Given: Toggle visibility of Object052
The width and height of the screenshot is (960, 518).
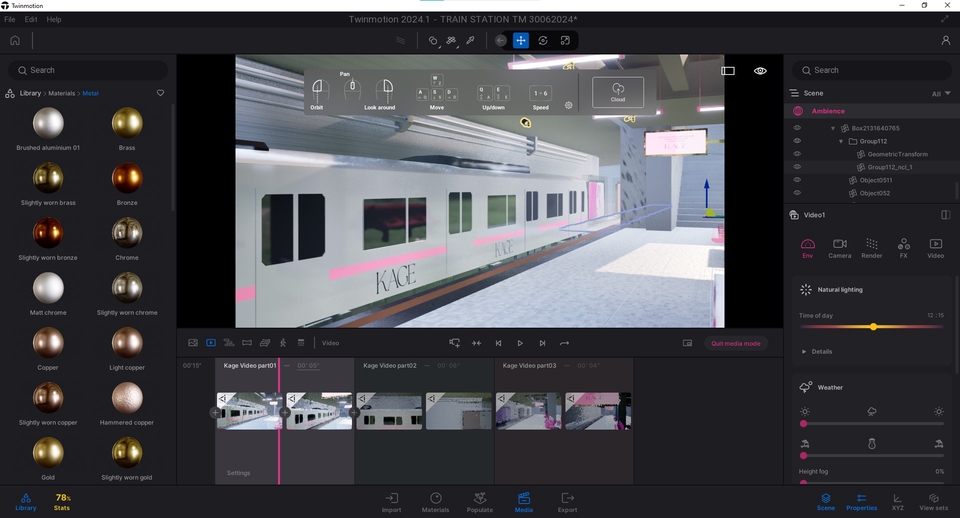Looking at the screenshot, I should point(797,192).
